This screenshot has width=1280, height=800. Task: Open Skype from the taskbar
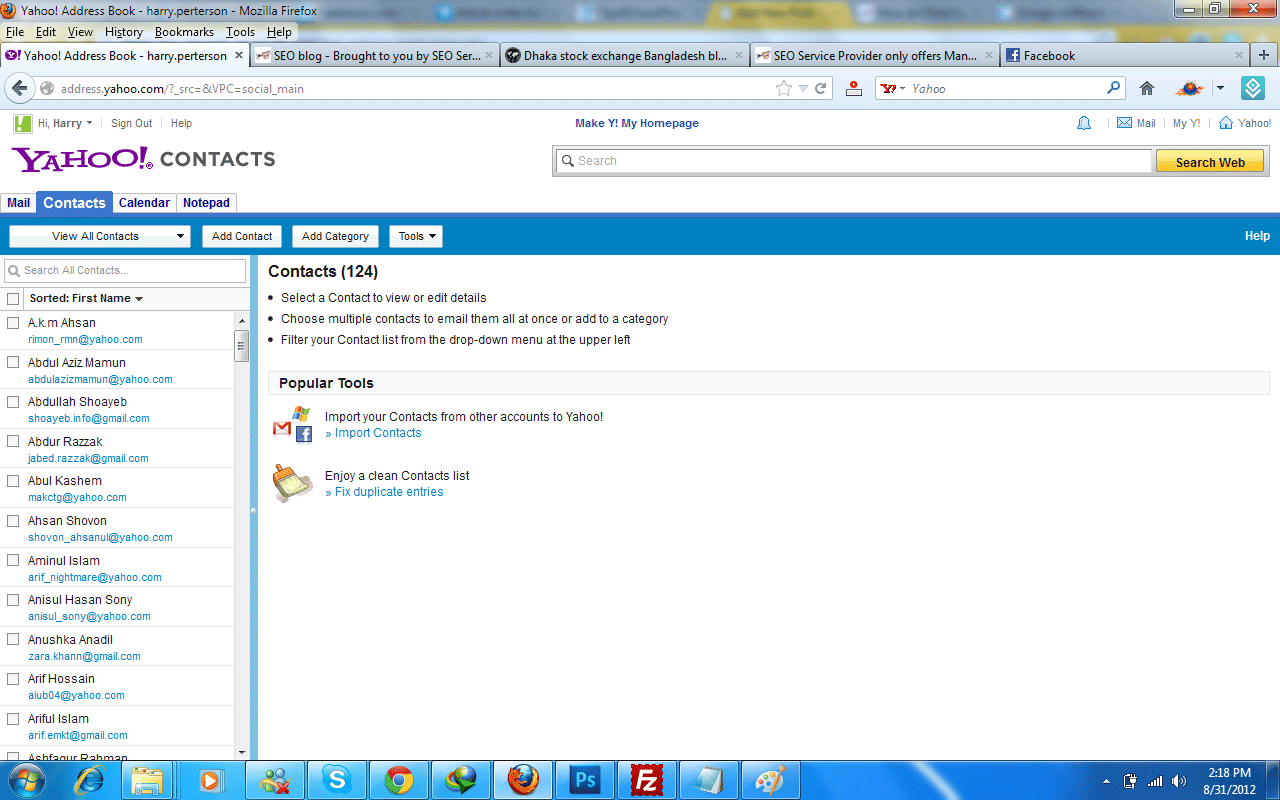(x=337, y=780)
